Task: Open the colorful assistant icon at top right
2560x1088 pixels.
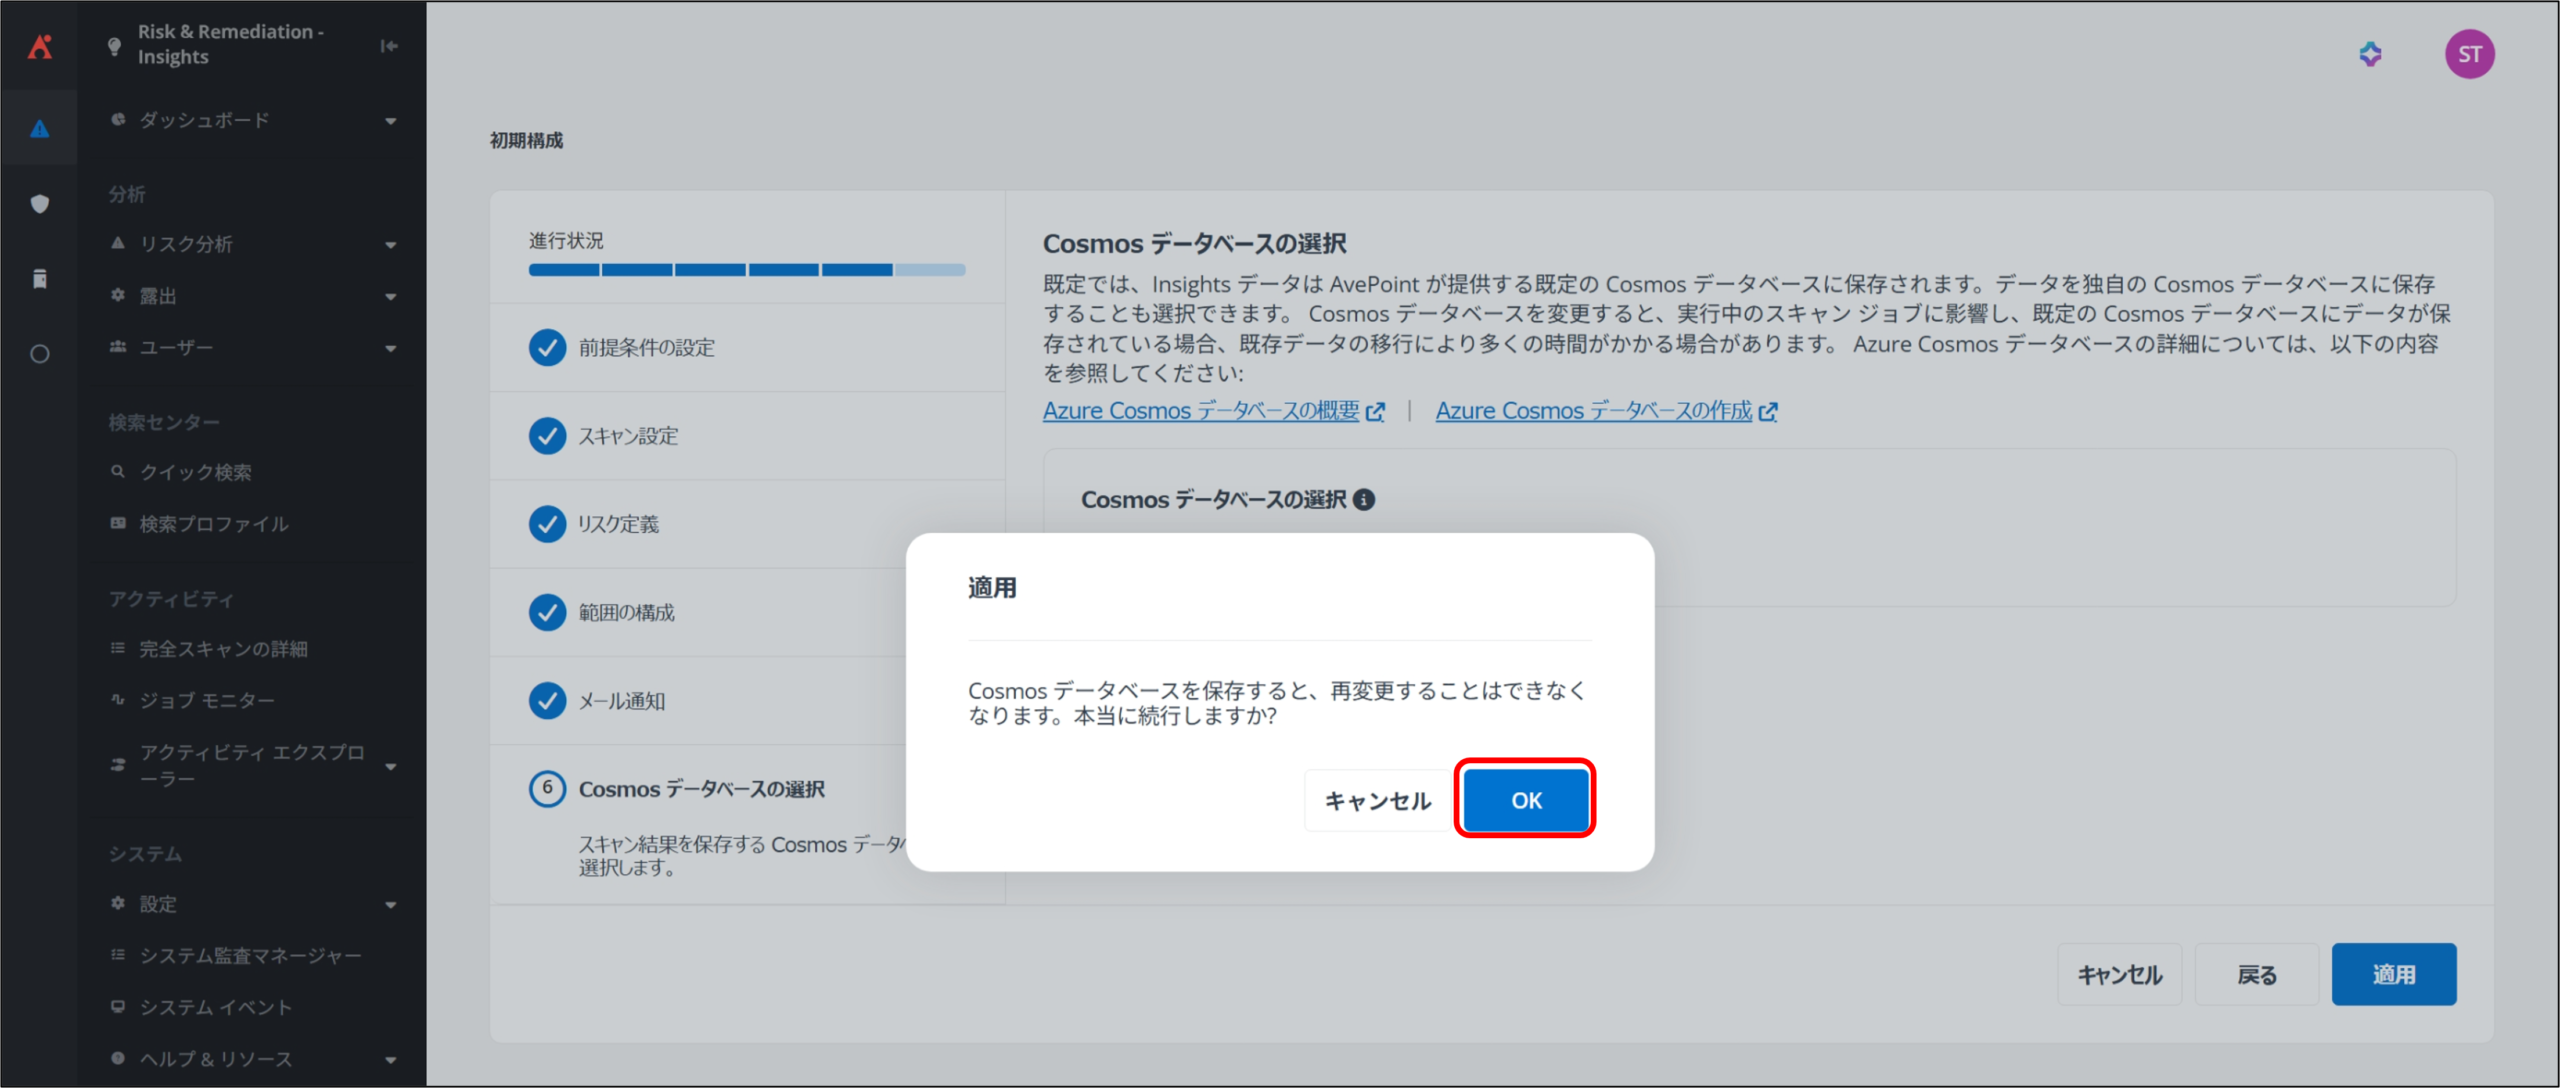Action: click(x=2370, y=54)
